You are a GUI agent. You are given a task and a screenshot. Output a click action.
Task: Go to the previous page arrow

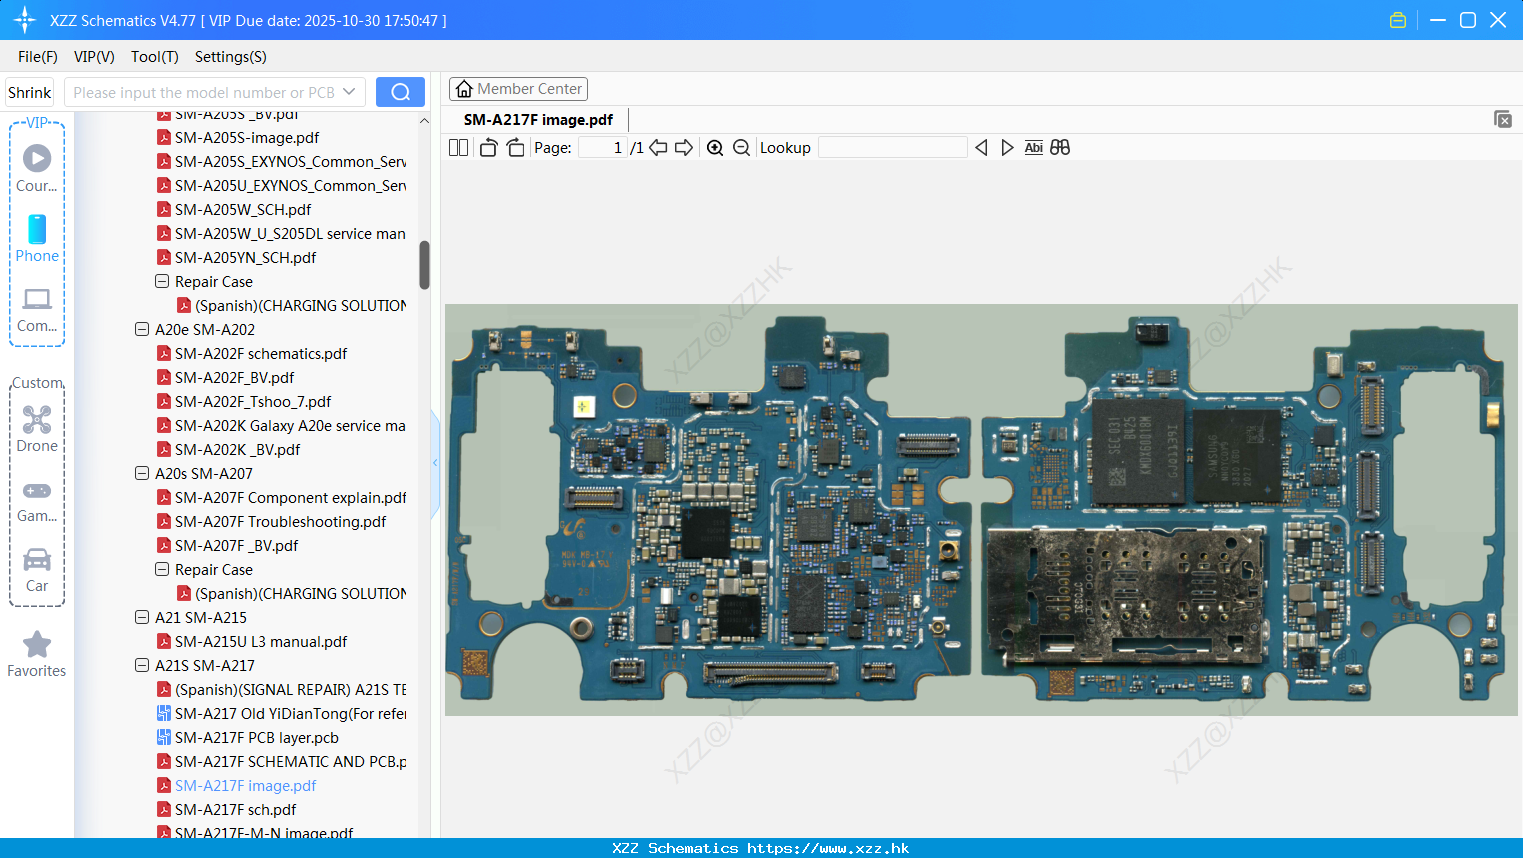point(658,148)
